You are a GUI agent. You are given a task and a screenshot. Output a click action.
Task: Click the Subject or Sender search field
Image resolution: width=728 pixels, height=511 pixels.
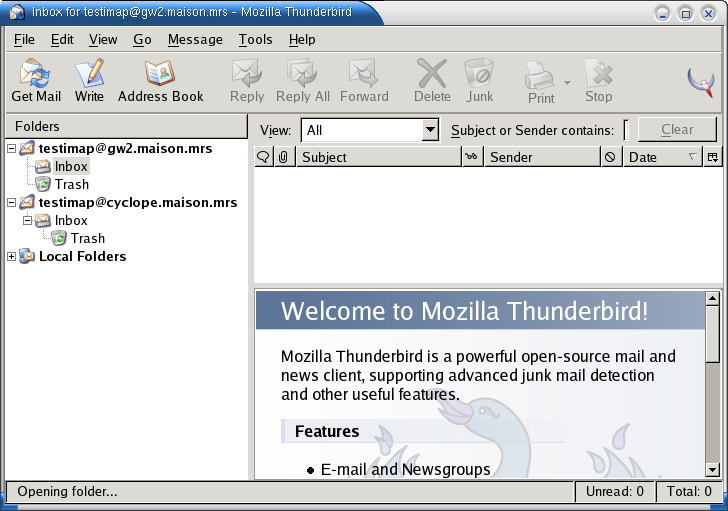(626, 130)
